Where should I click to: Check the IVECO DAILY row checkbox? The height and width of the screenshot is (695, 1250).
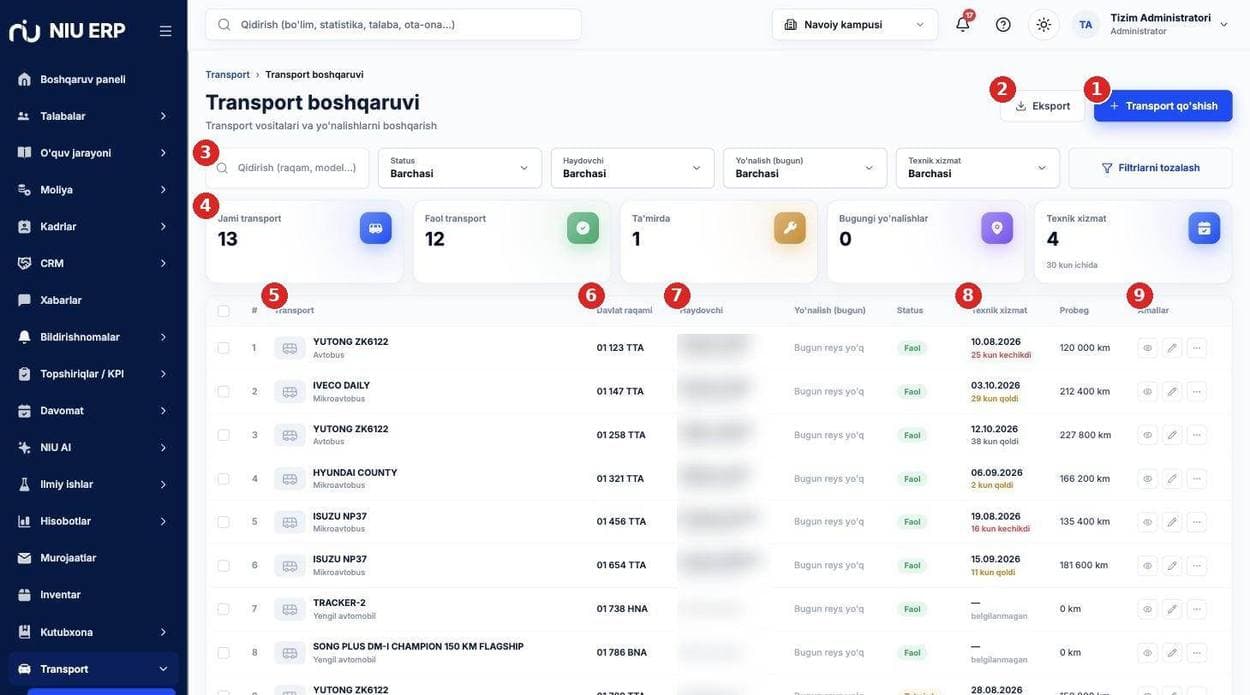point(223,392)
